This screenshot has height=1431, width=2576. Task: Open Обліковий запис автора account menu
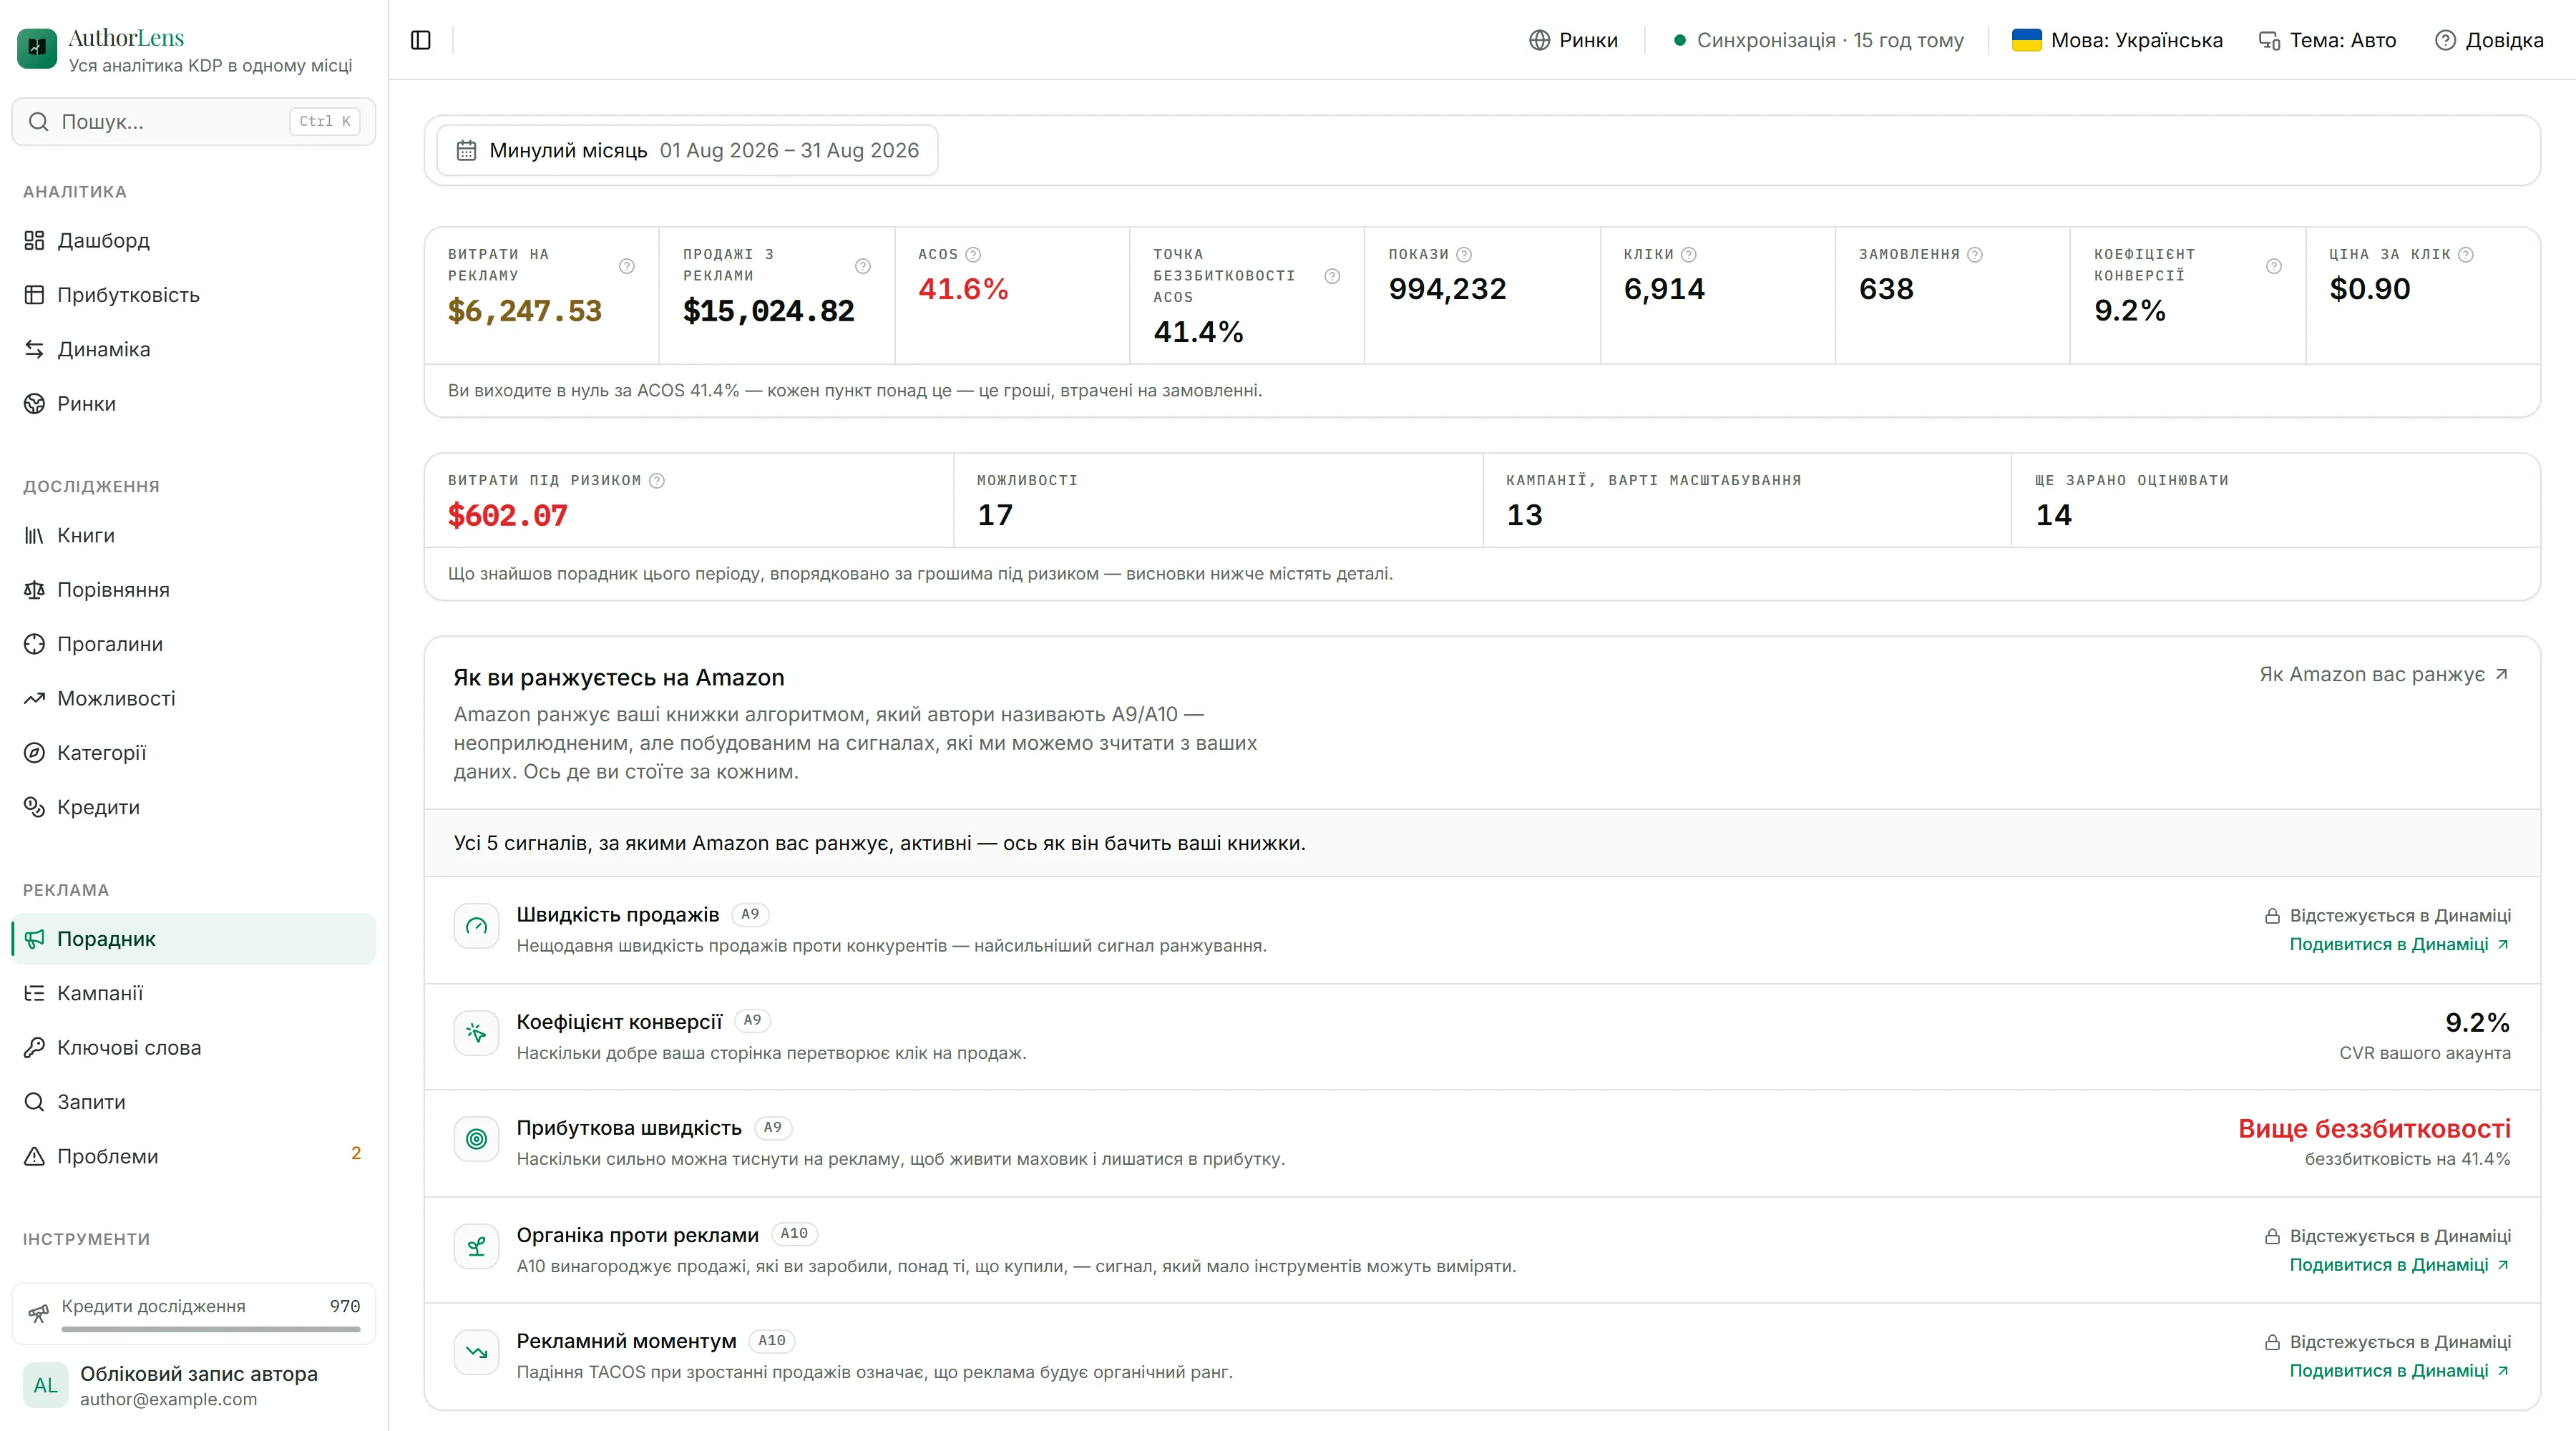point(194,1385)
